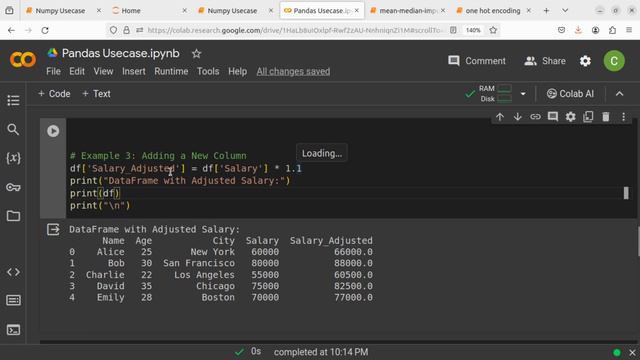The image size is (640, 360).
Task: Open the secrets key icon
Action: pos(13,187)
